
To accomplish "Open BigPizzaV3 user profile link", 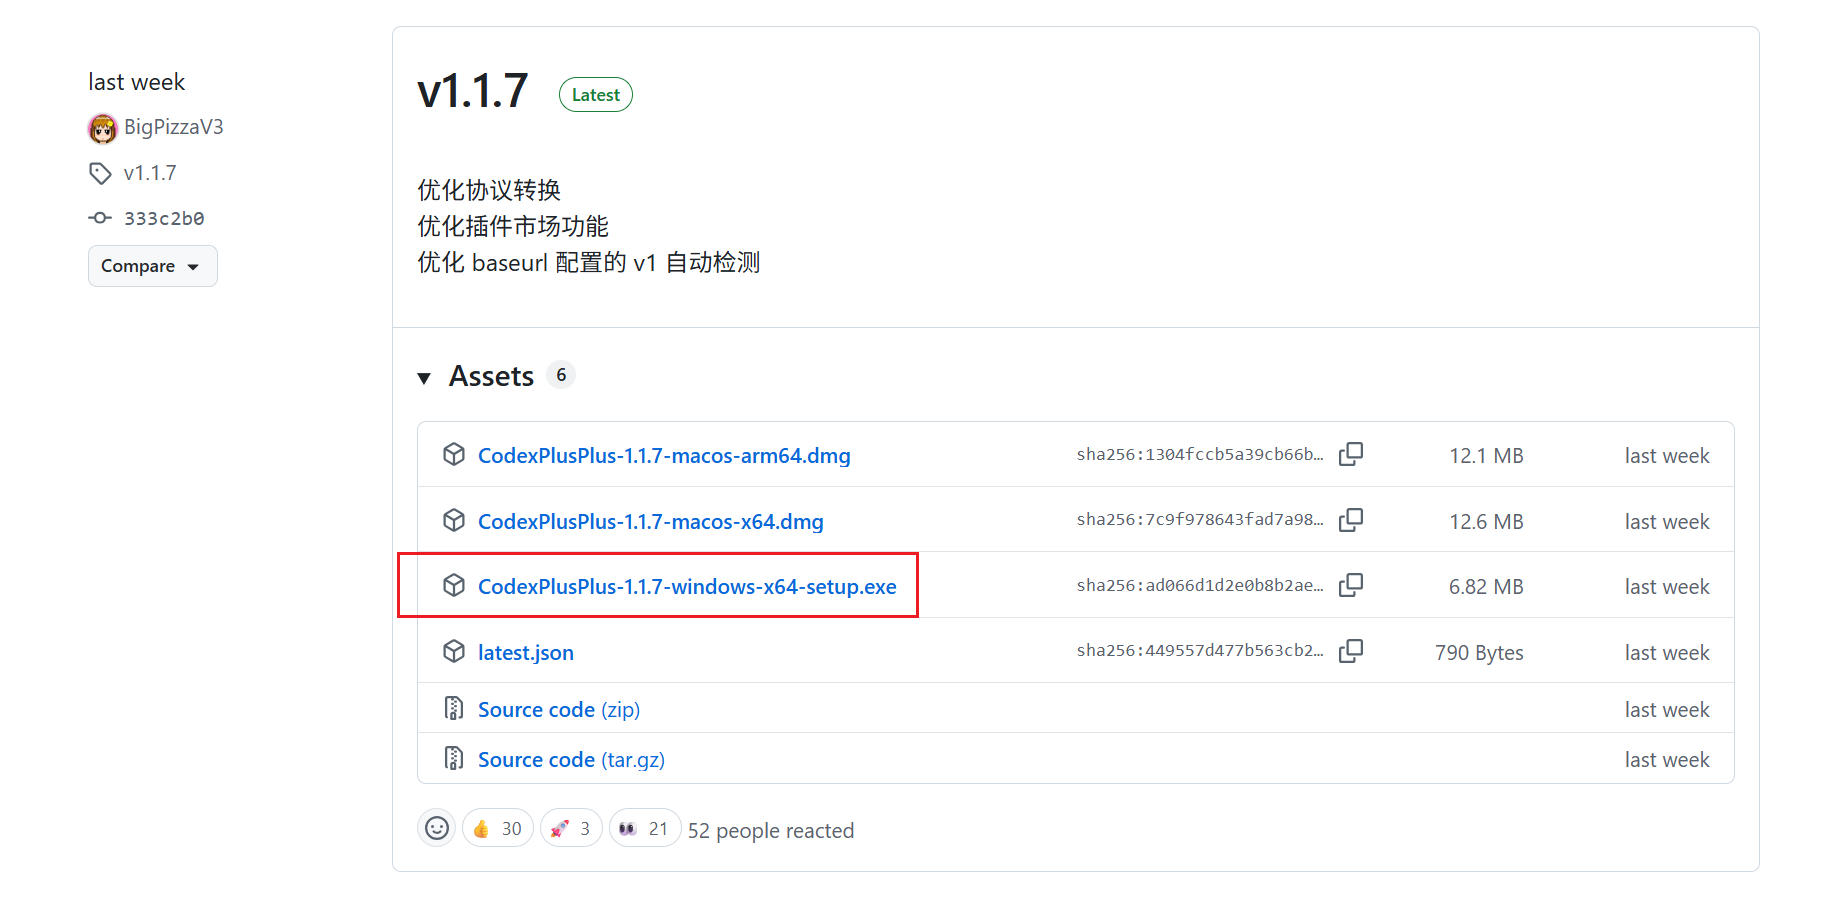I will pyautogui.click(x=174, y=127).
